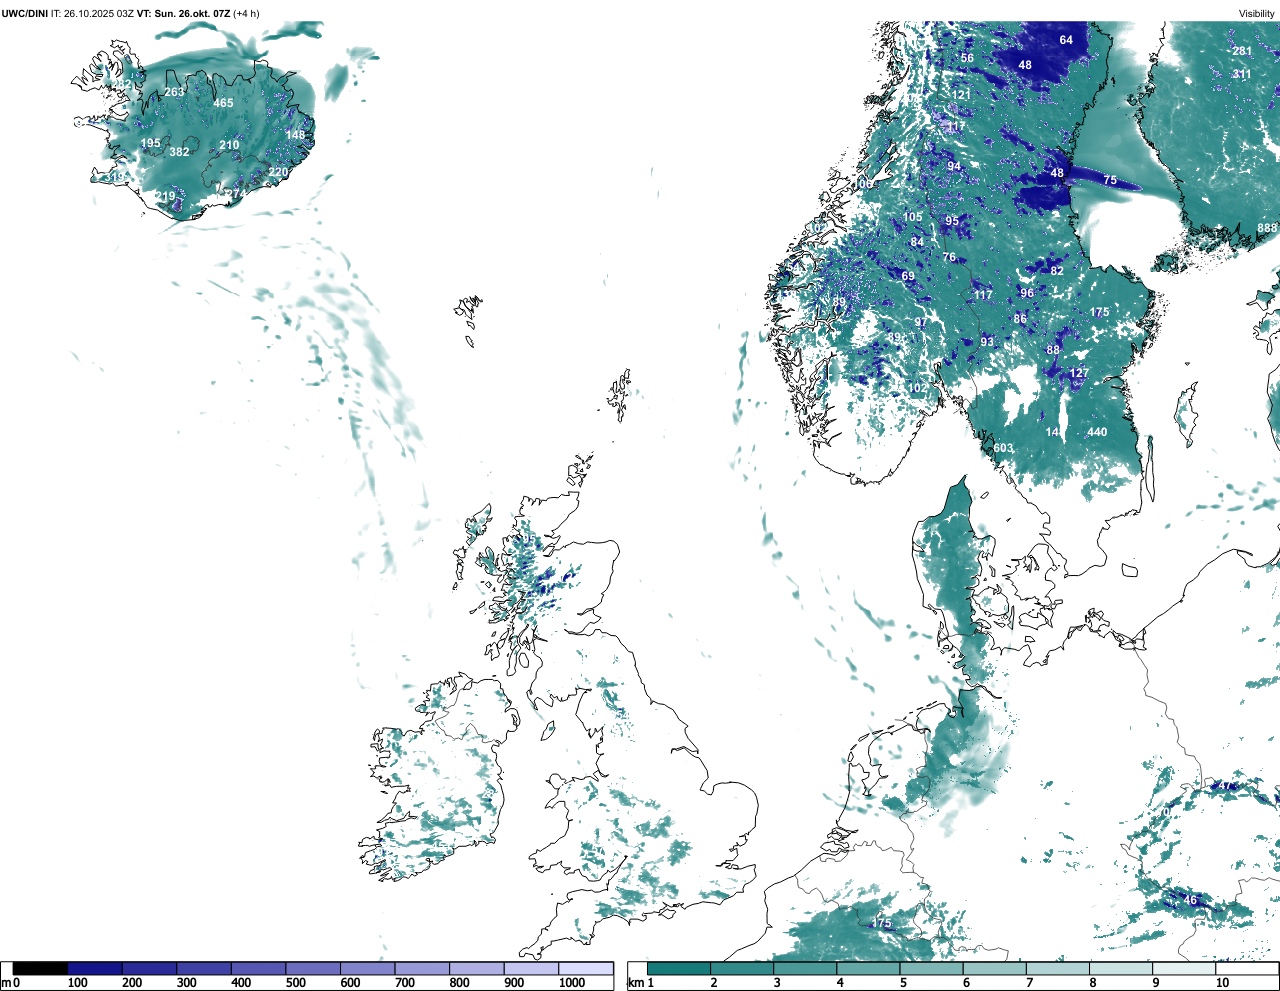Click the black 0–100 m legend swatch

pos(41,968)
